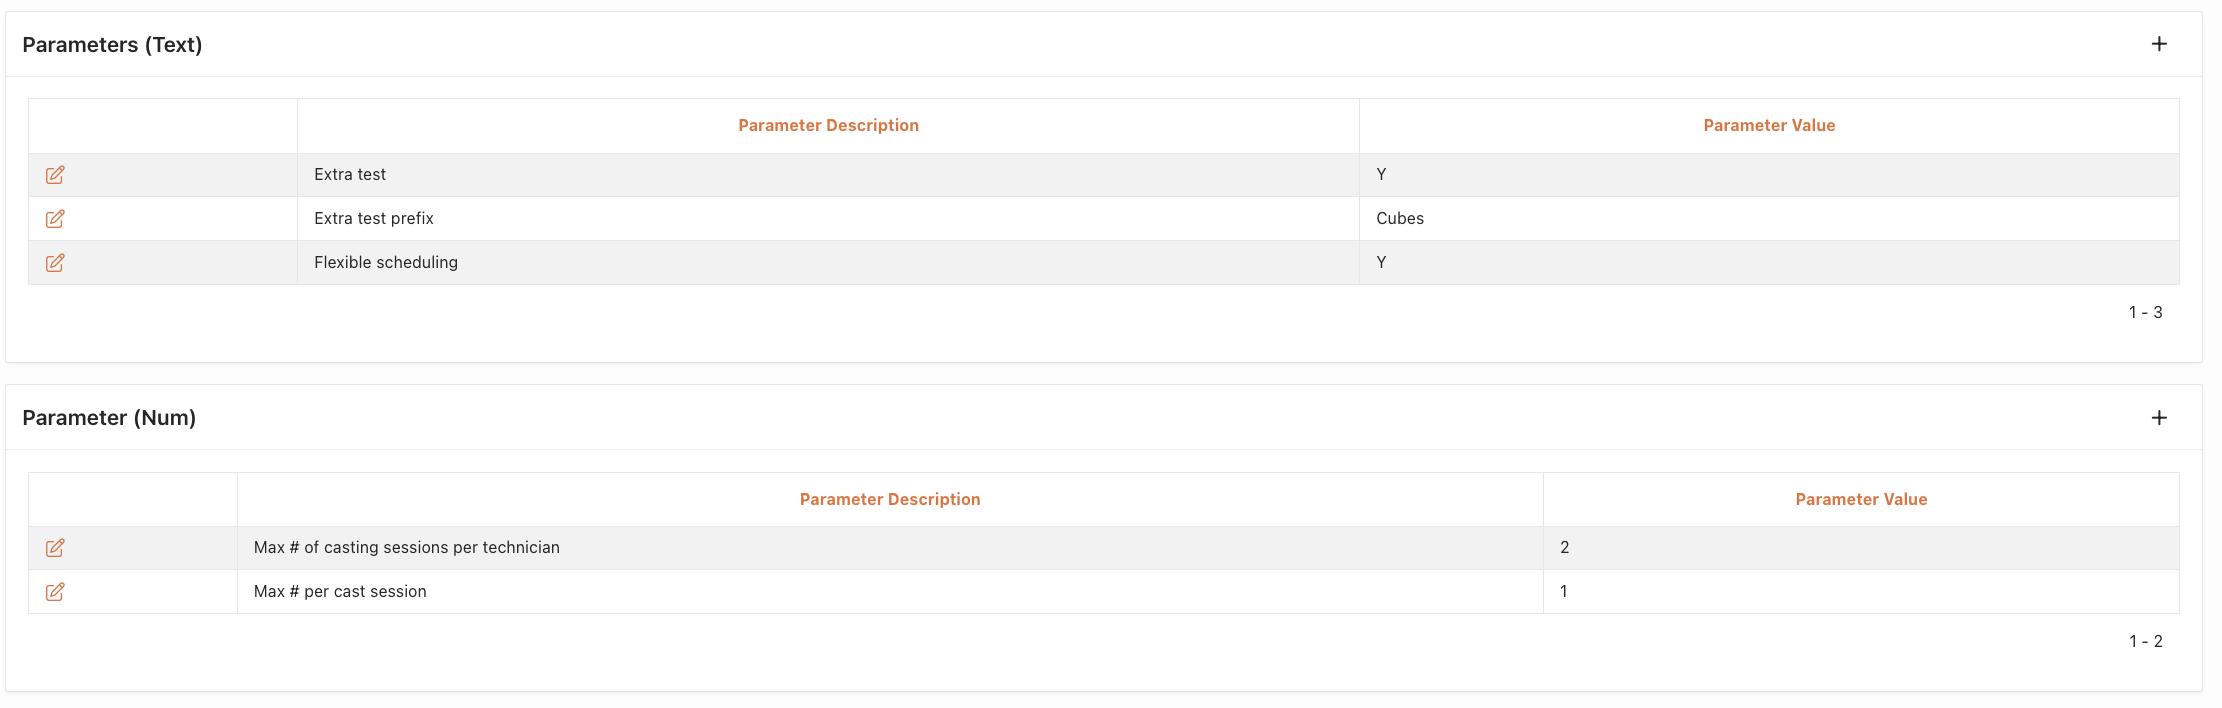Sort text table by Parameter Value

coord(1769,125)
